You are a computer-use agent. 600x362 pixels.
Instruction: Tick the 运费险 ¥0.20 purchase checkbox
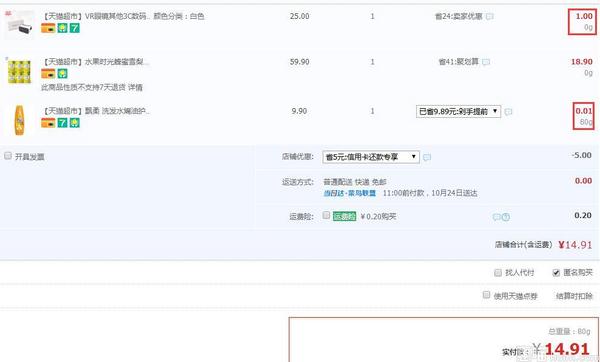pyautogui.click(x=326, y=215)
